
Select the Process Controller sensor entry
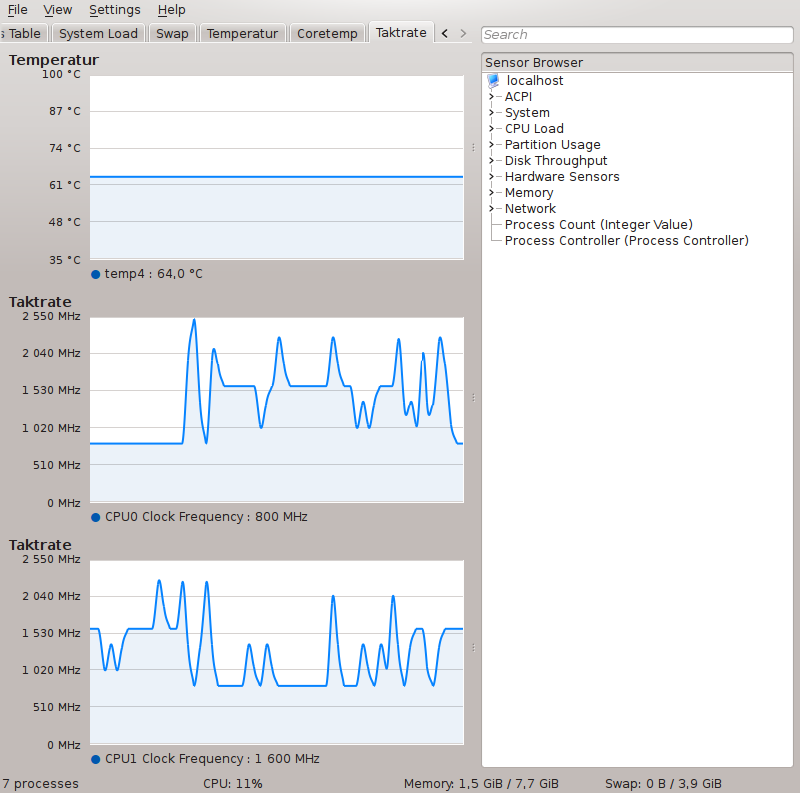(x=626, y=241)
